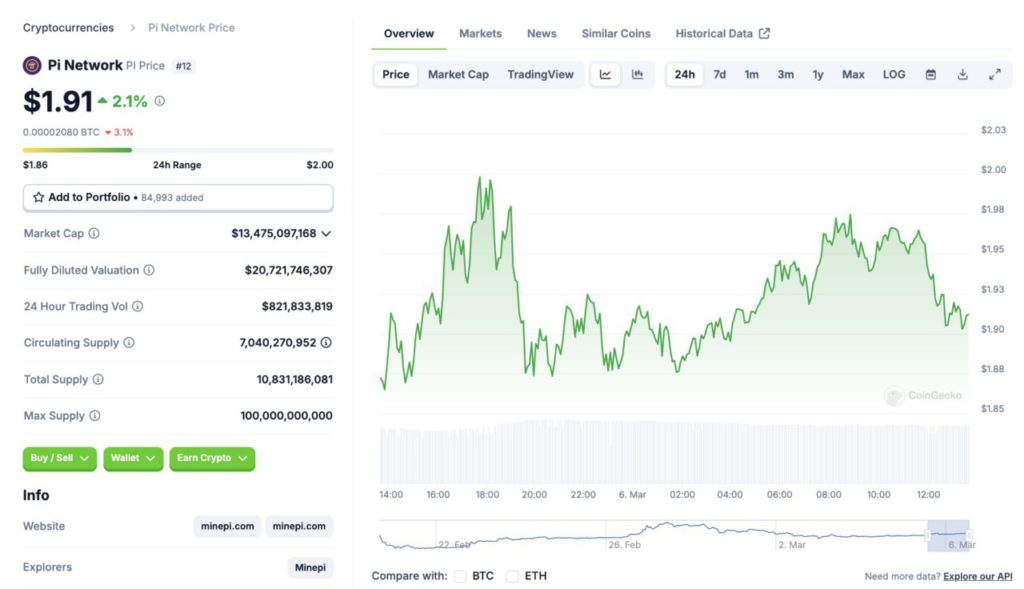The height and width of the screenshot is (589, 1024).
Task: Click the 24h Range progress bar
Action: (x=177, y=150)
